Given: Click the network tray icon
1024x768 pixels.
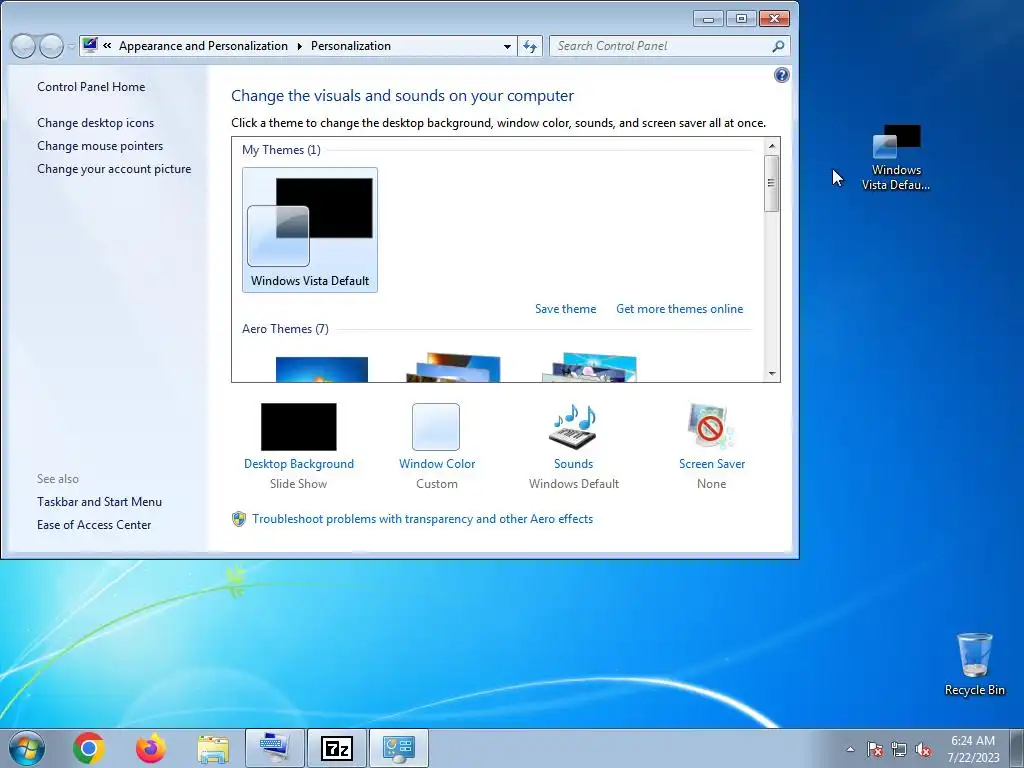Looking at the screenshot, I should click(x=899, y=749).
